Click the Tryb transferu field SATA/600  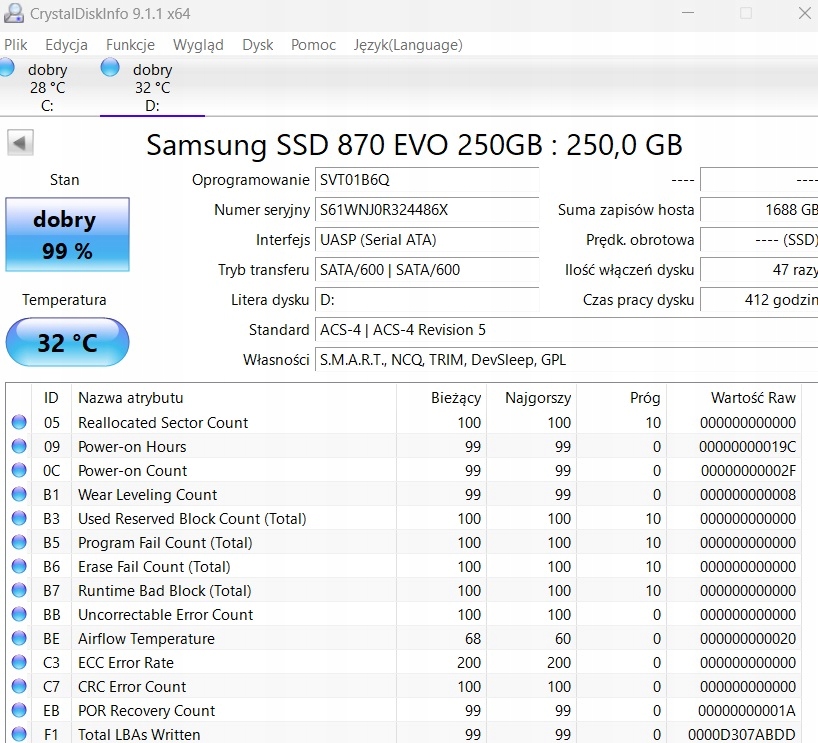coord(427,270)
